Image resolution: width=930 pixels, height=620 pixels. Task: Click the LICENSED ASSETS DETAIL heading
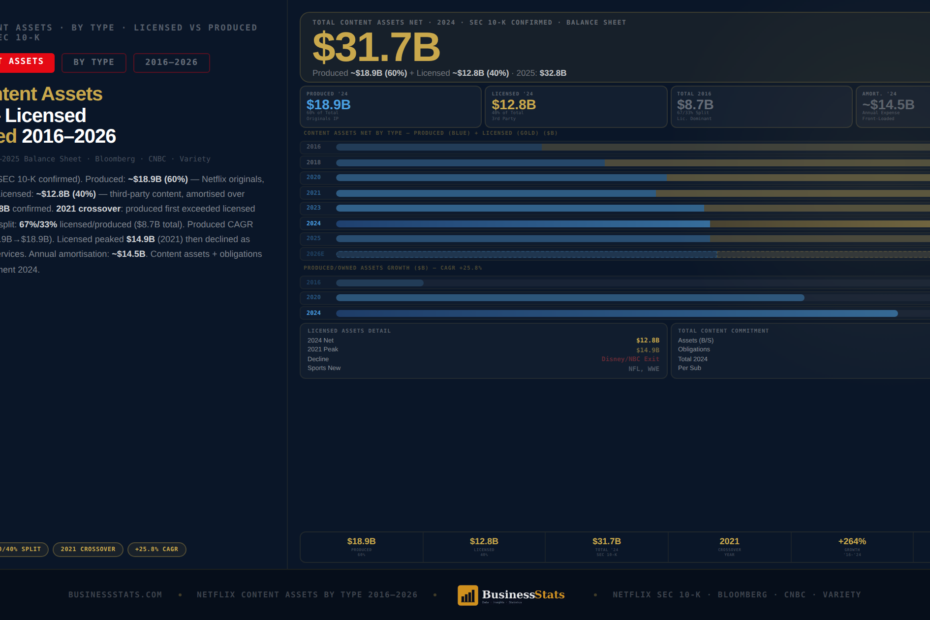tap(349, 331)
